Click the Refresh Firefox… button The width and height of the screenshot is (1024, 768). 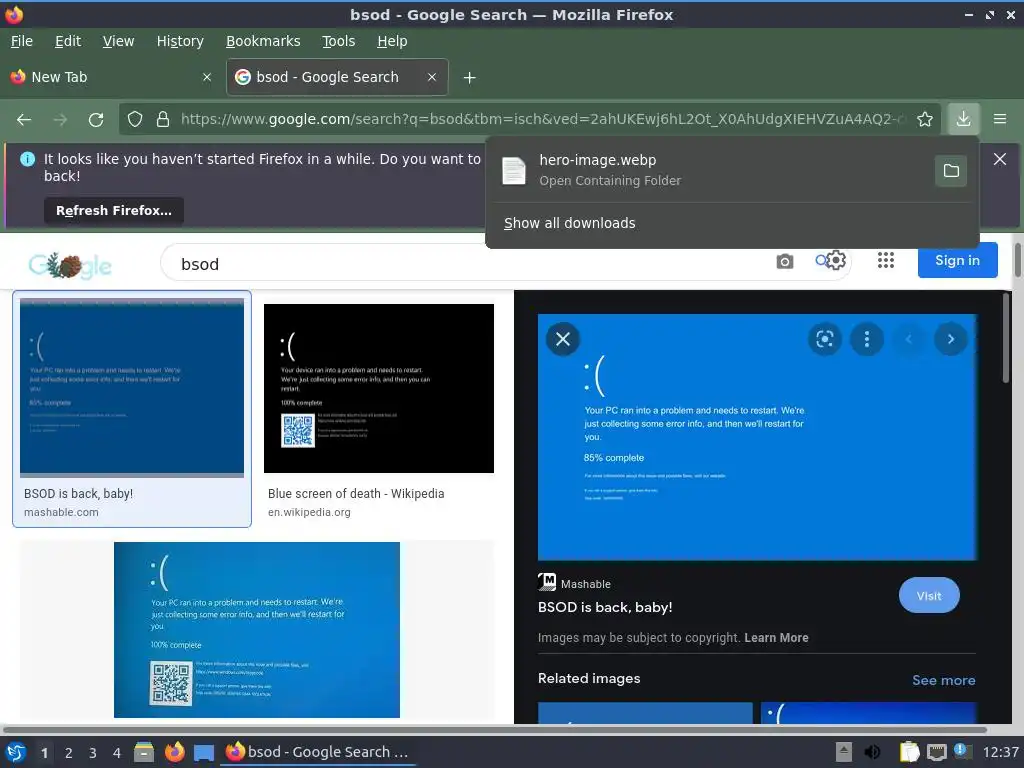tap(114, 210)
